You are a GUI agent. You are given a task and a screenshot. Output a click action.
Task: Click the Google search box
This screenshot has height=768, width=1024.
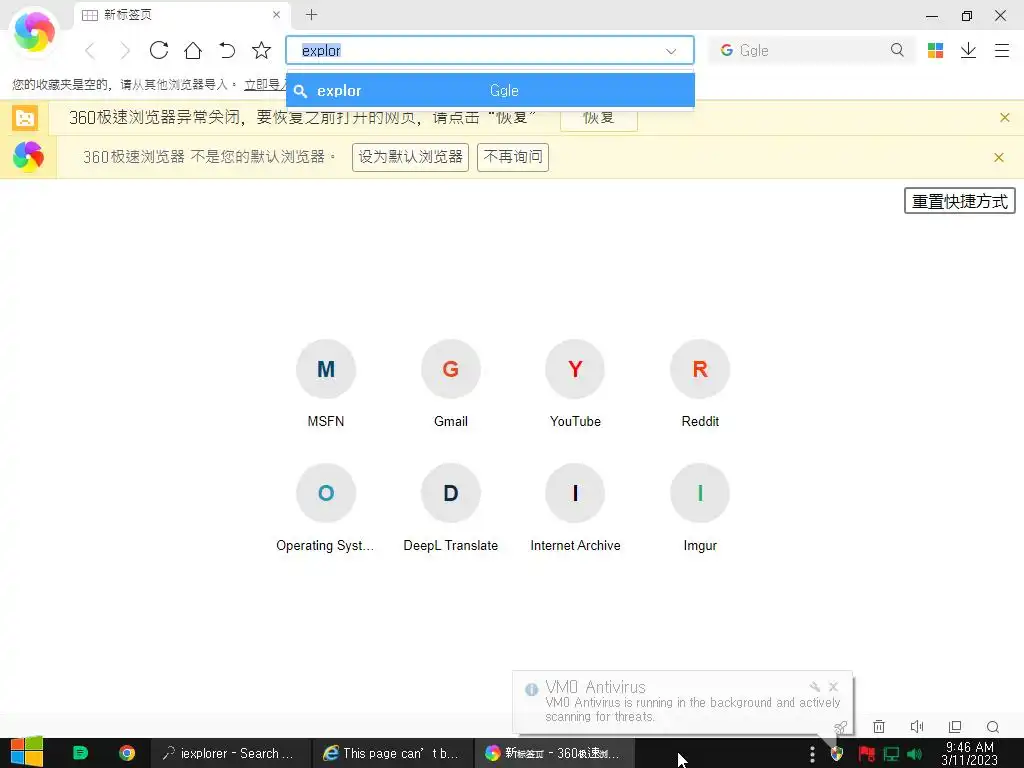(812, 50)
